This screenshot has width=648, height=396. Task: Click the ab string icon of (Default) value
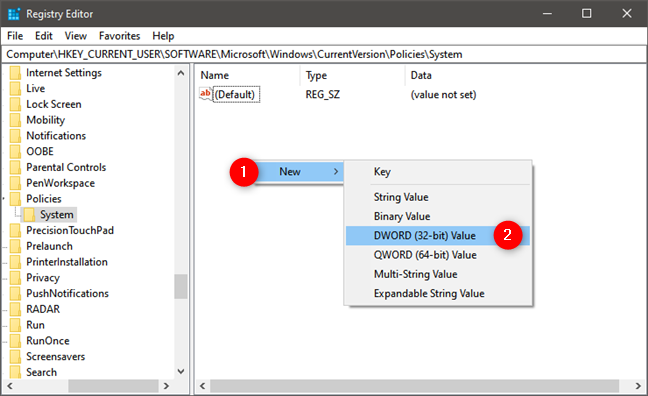point(205,94)
